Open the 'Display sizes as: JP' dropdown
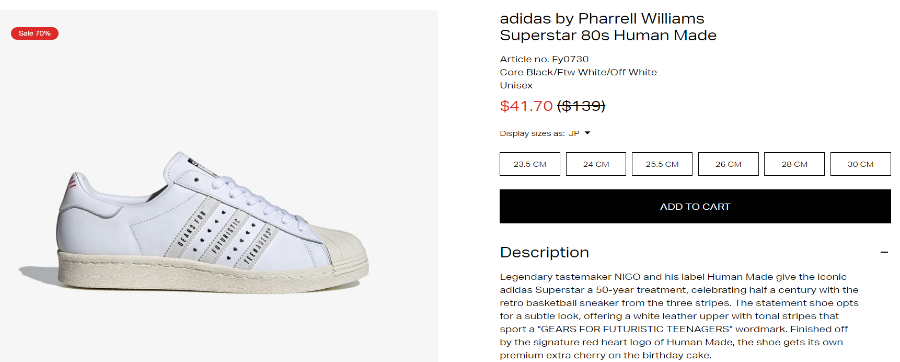 pyautogui.click(x=545, y=133)
